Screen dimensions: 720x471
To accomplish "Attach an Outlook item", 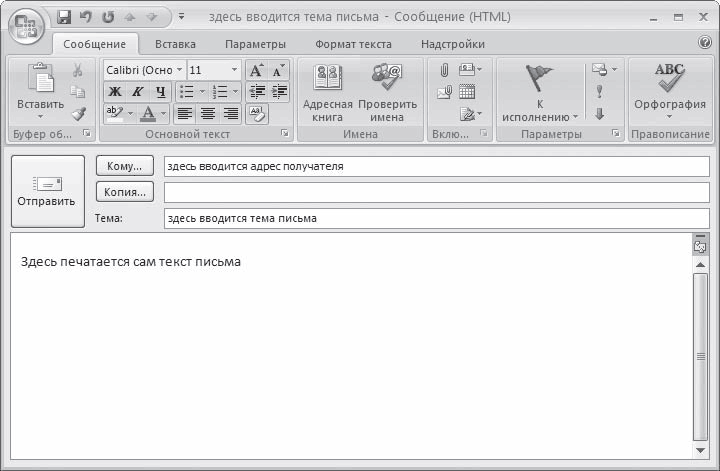I will pyautogui.click(x=444, y=92).
